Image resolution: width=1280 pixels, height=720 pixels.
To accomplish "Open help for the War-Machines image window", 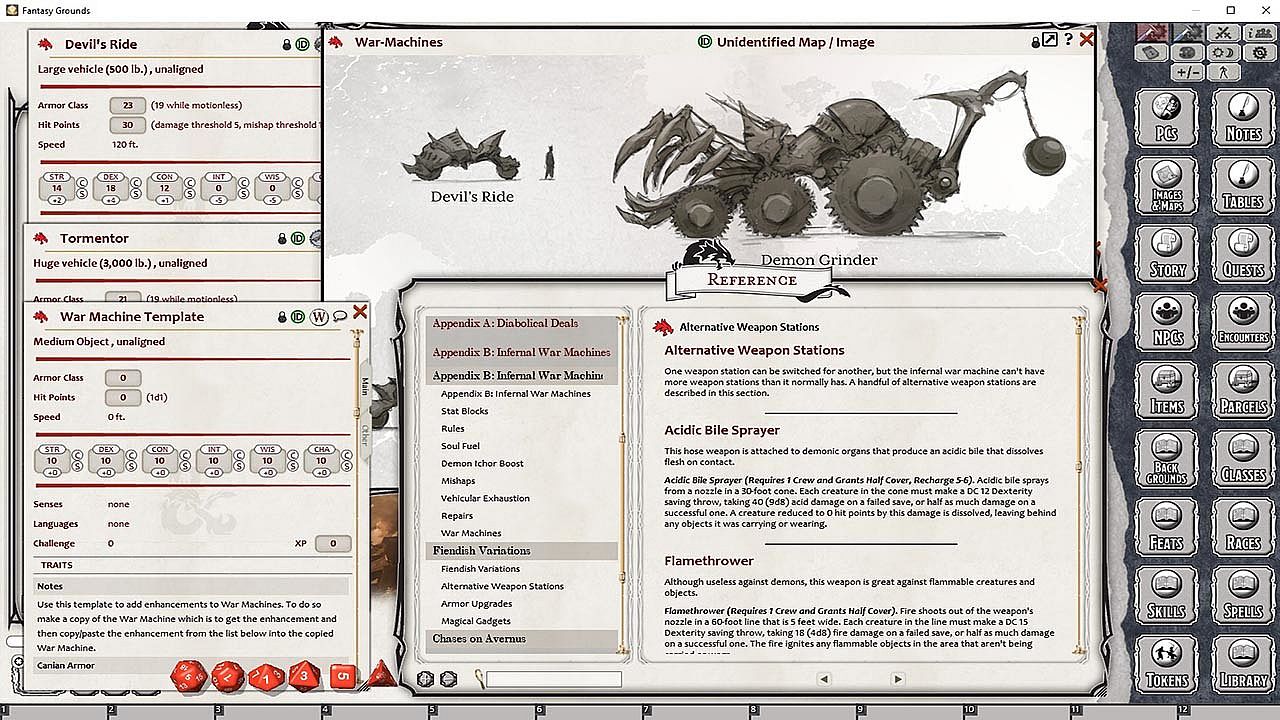I will [1068, 40].
